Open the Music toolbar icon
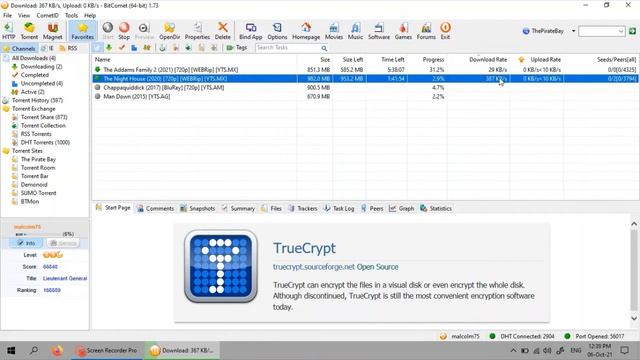This screenshot has height=360, width=640. (355, 31)
